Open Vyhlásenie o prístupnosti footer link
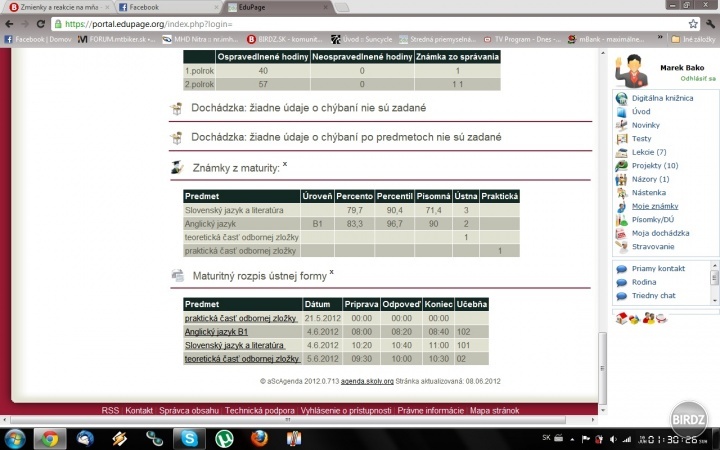Image resolution: width=720 pixels, height=450 pixels. click(346, 411)
